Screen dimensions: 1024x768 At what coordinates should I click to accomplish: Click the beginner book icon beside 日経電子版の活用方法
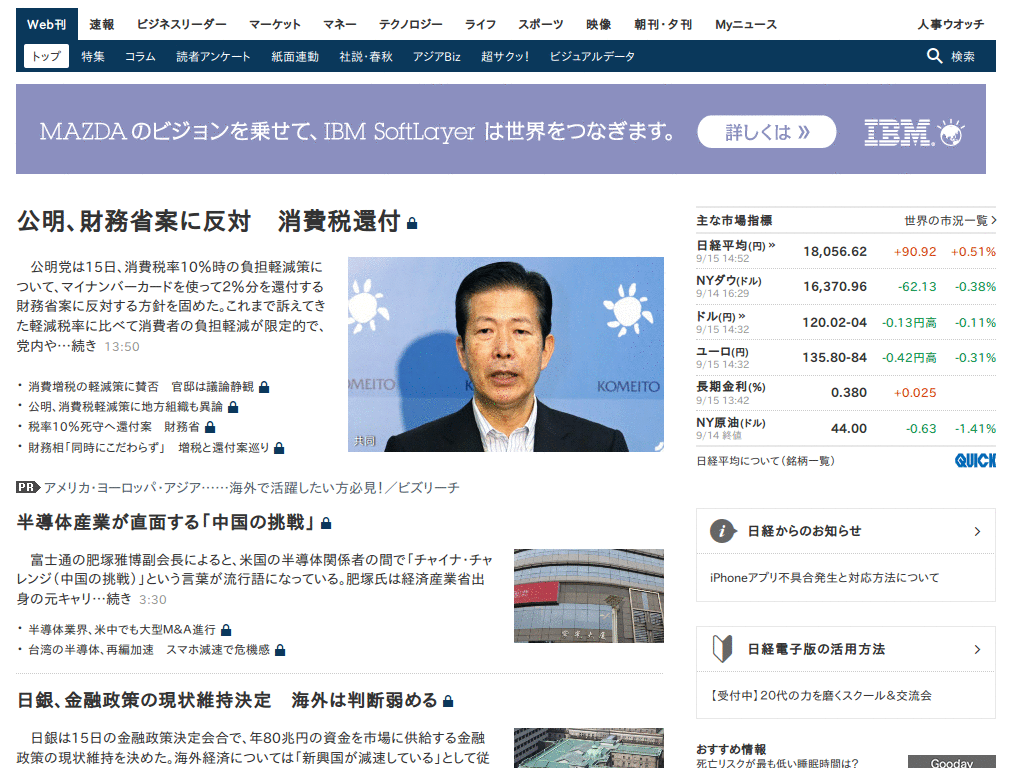(722, 648)
